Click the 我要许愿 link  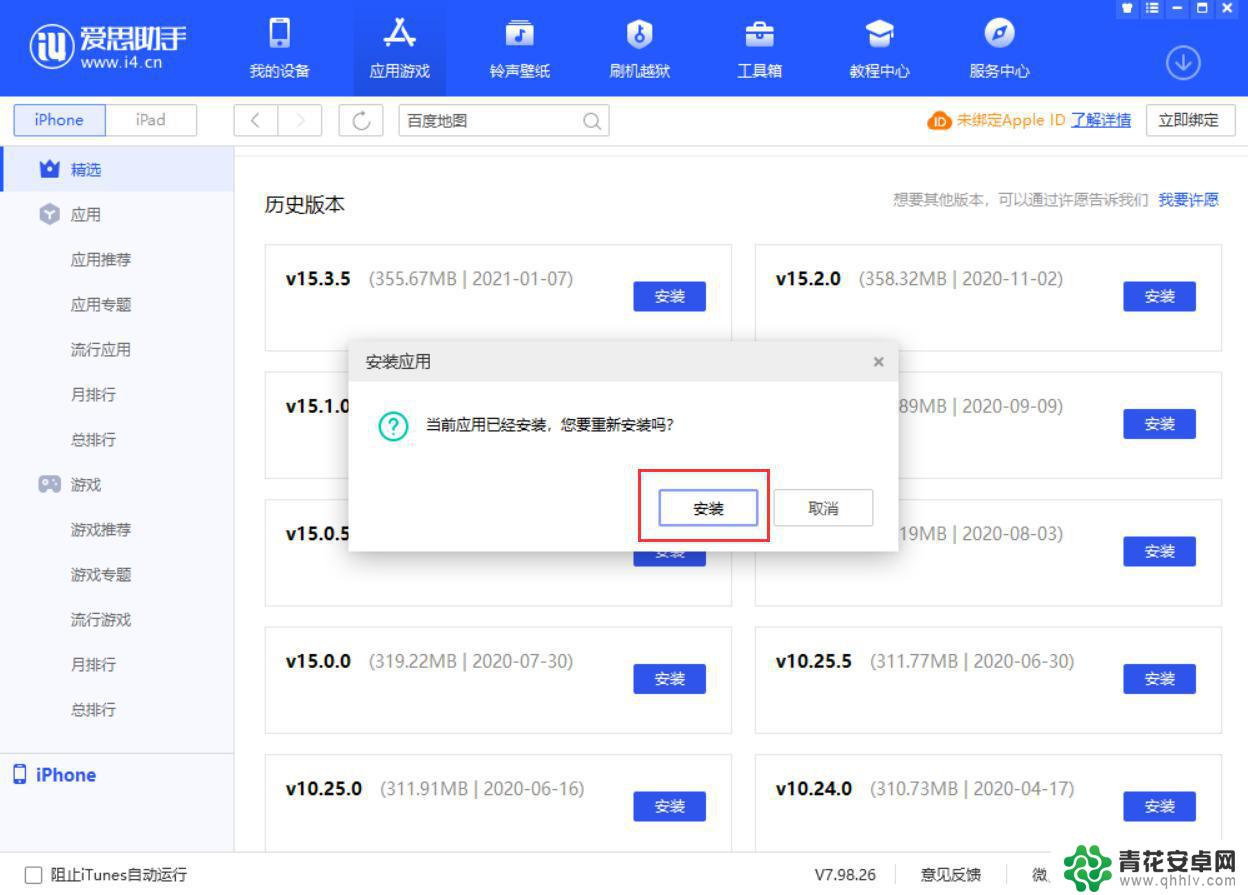(x=1189, y=200)
